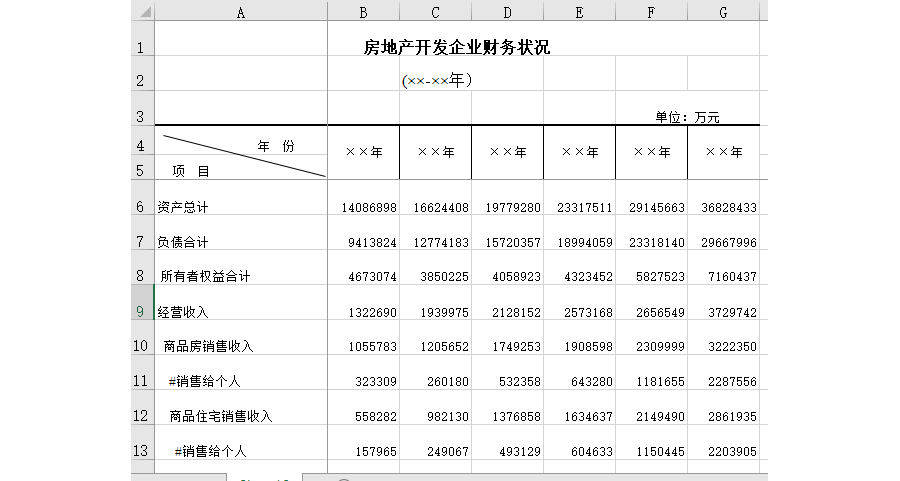The height and width of the screenshot is (481, 900).
Task: Select column F header
Action: click(651, 12)
